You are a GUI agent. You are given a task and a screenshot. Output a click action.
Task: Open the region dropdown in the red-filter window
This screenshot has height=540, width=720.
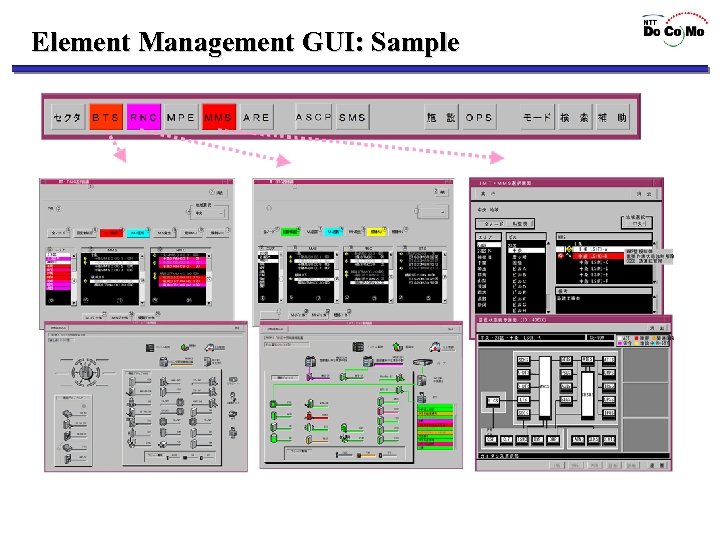(x=209, y=213)
